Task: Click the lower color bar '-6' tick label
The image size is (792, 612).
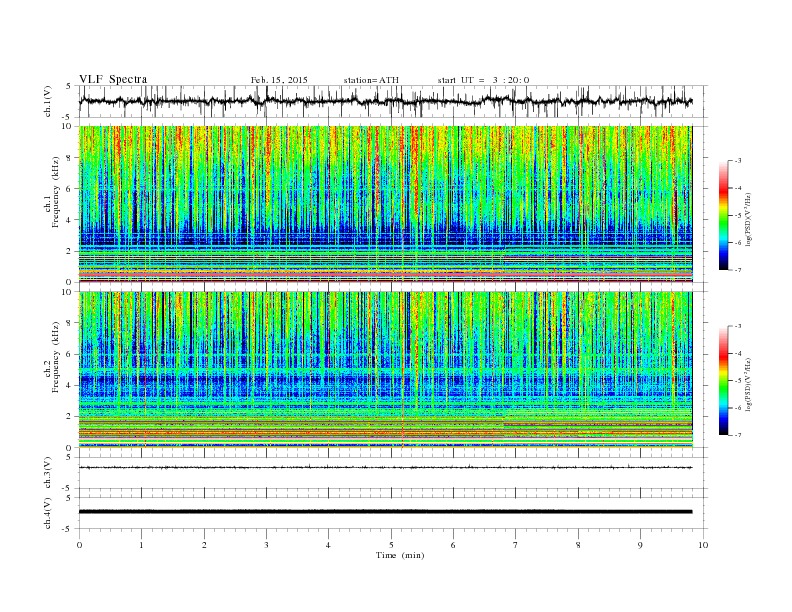Action: (738, 408)
